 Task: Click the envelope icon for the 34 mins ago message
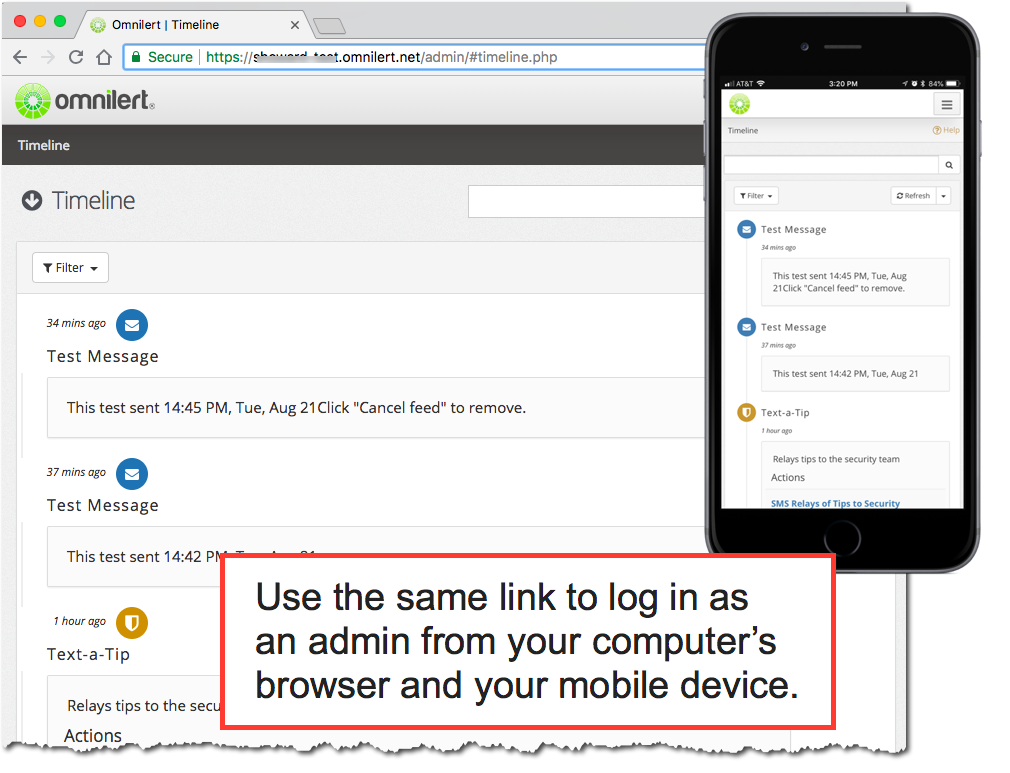tap(132, 325)
